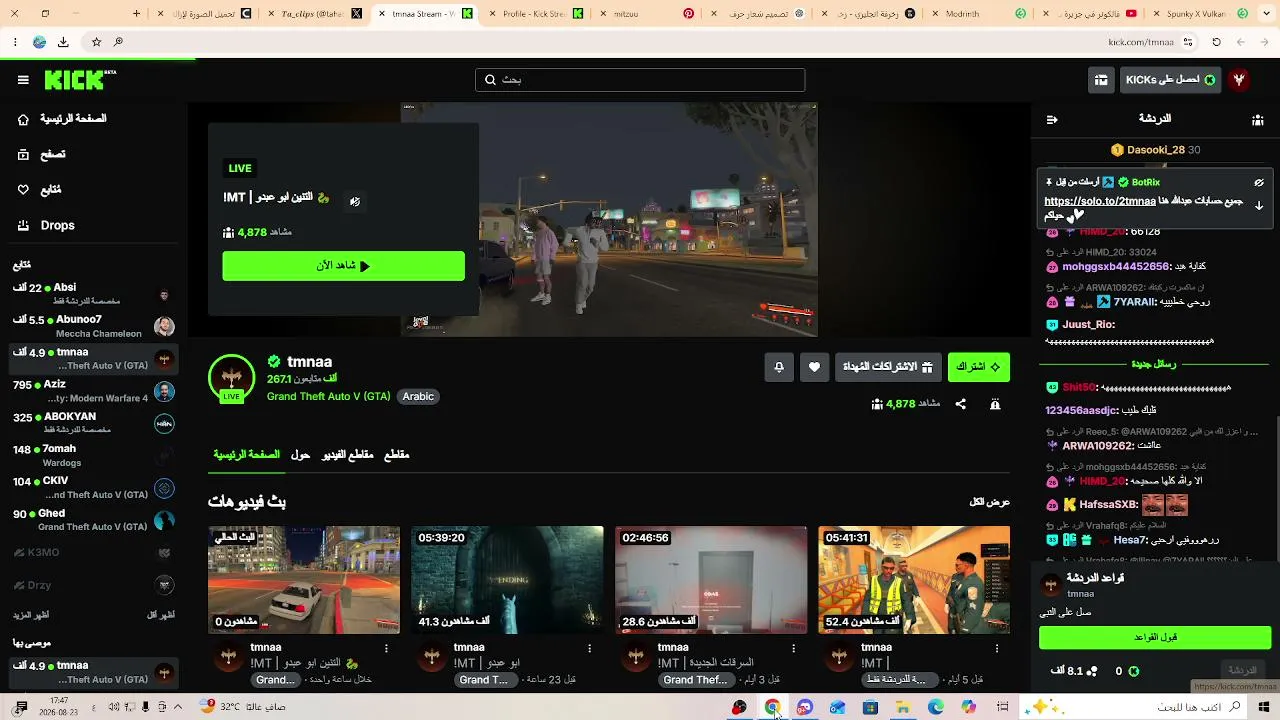Image resolution: width=1280 pixels, height=720 pixels.
Task: Open Microsoft Edge from the taskbar
Action: click(936, 707)
